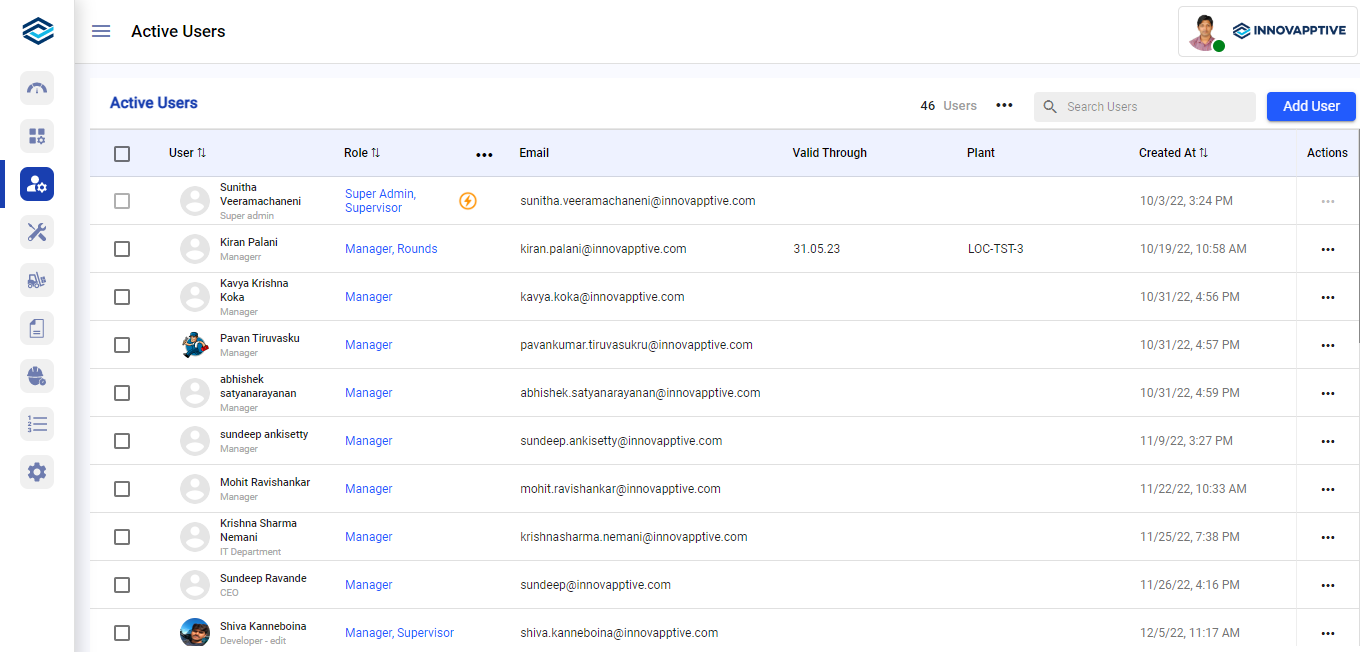Click the hard hat icon in sidebar
The width and height of the screenshot is (1360, 652).
(x=37, y=376)
